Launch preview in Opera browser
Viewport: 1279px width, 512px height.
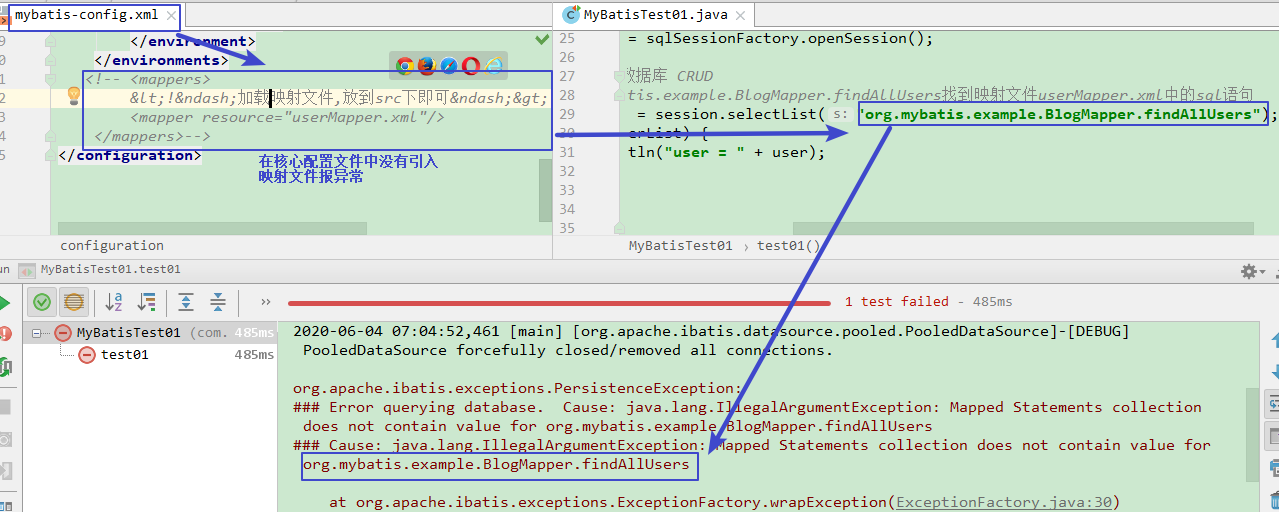click(471, 66)
